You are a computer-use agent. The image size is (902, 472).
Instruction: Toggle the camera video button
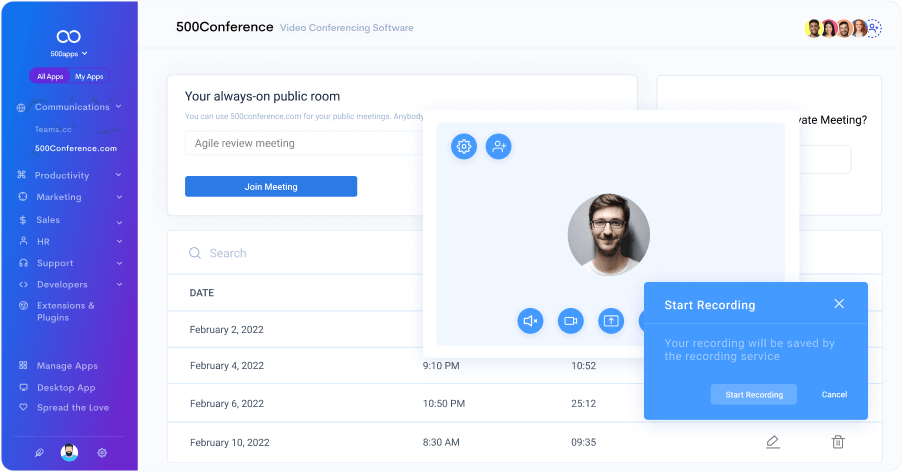coord(571,321)
